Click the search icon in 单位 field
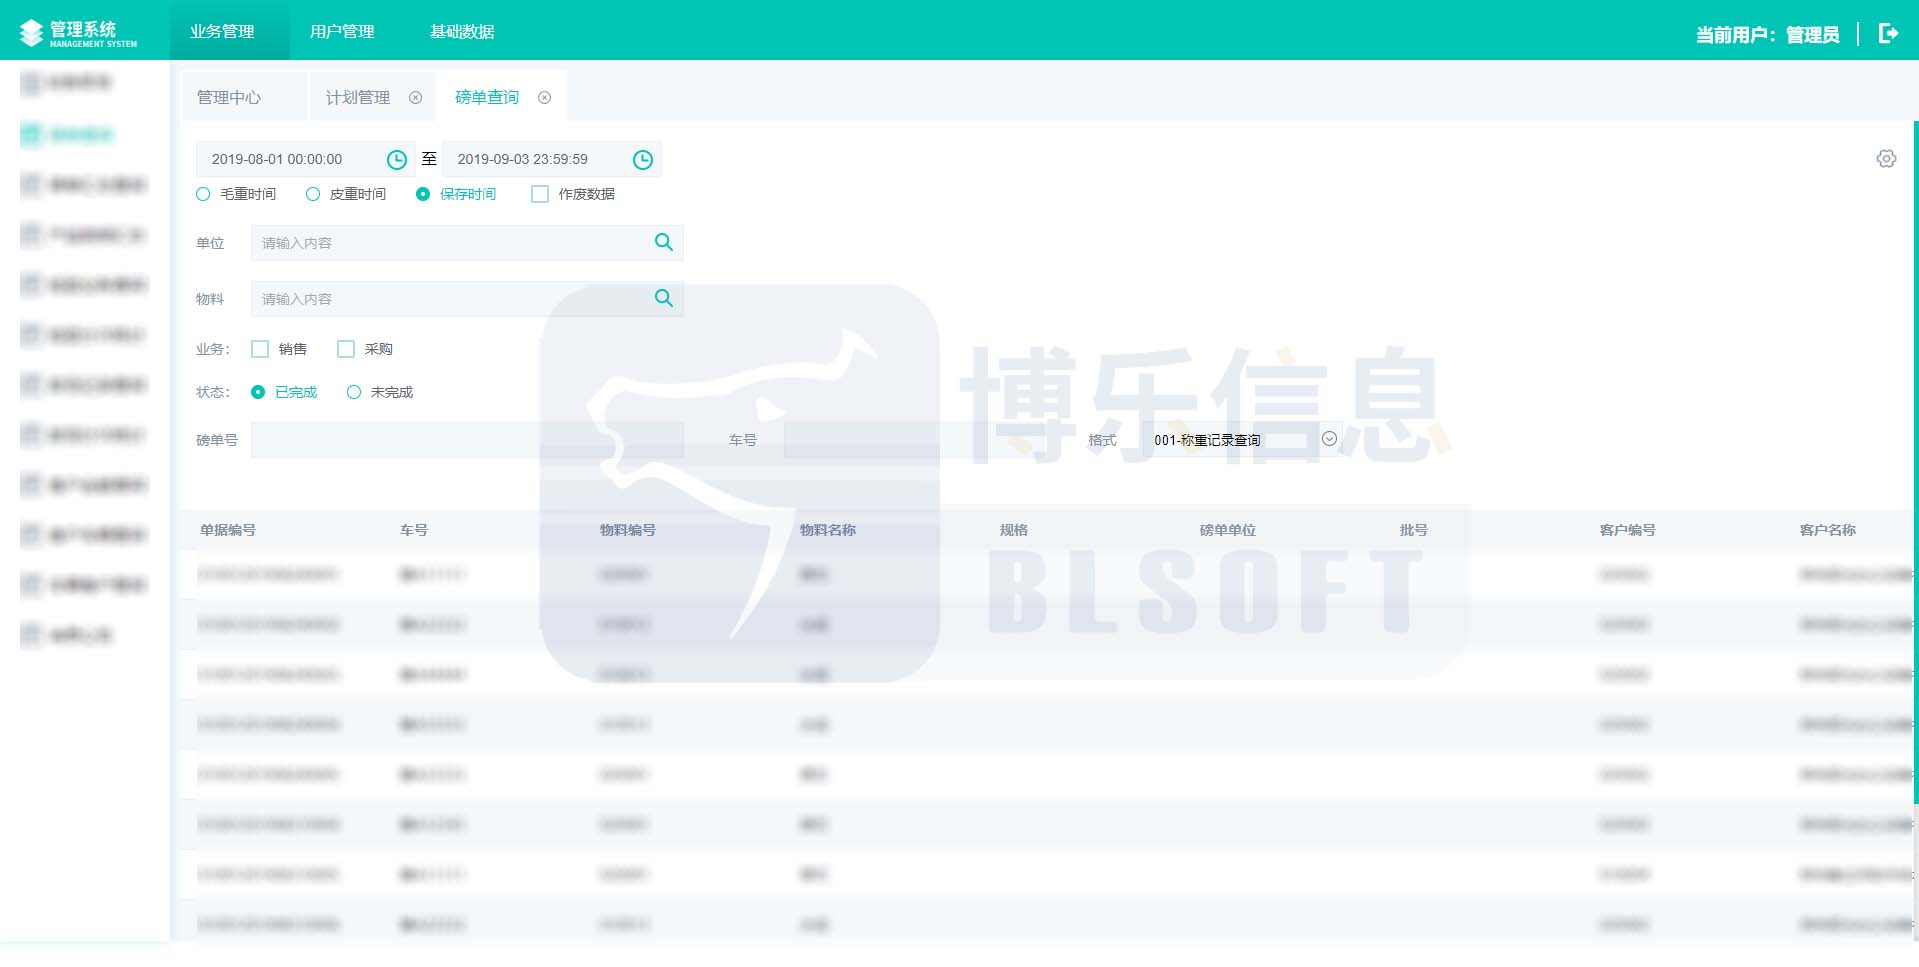 coord(664,242)
